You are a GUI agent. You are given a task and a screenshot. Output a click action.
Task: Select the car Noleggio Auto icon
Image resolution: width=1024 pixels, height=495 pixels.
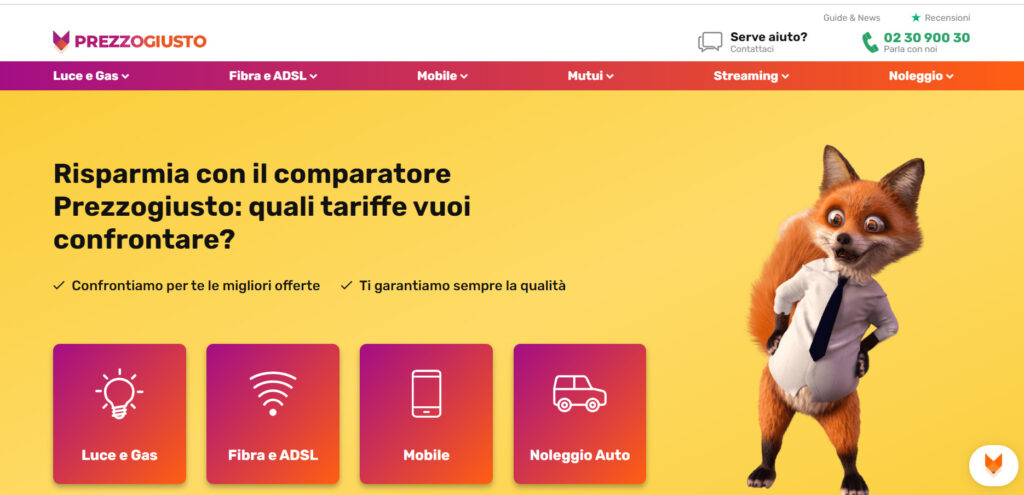[580, 393]
